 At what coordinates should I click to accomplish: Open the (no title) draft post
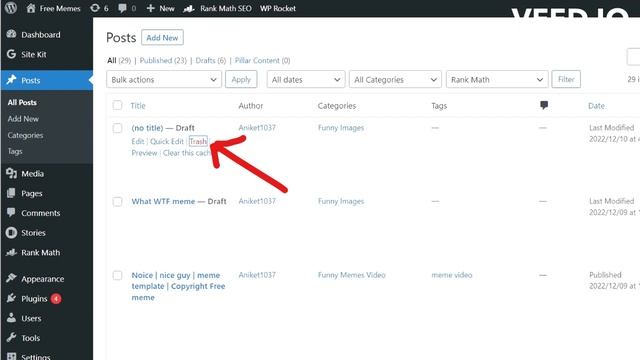point(147,128)
